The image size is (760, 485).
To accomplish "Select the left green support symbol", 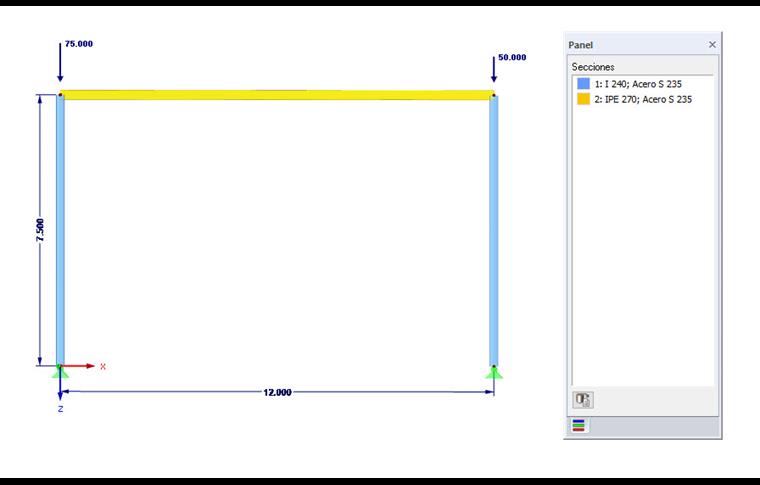I will [60, 372].
